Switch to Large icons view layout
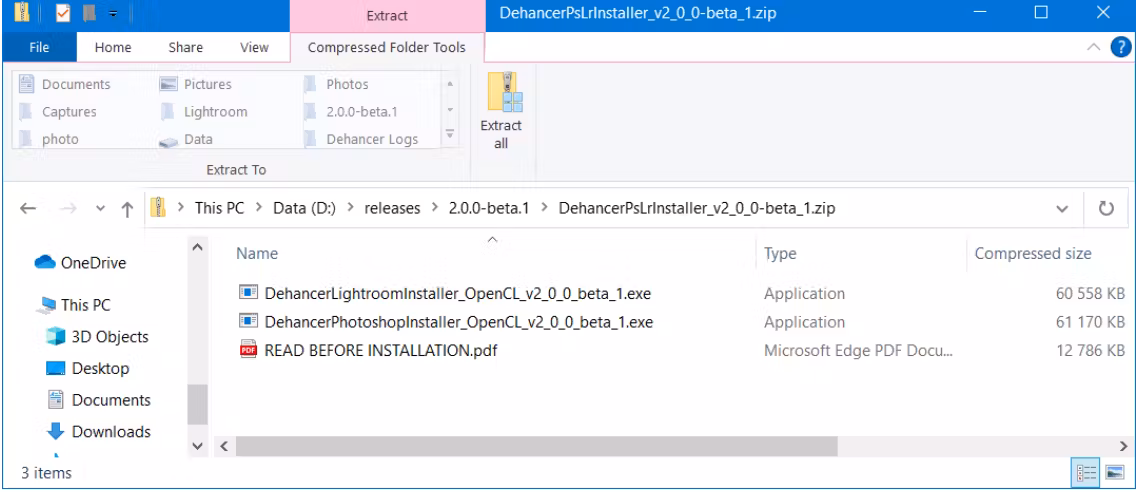This screenshot has height=492, width=1140. coord(1115,473)
